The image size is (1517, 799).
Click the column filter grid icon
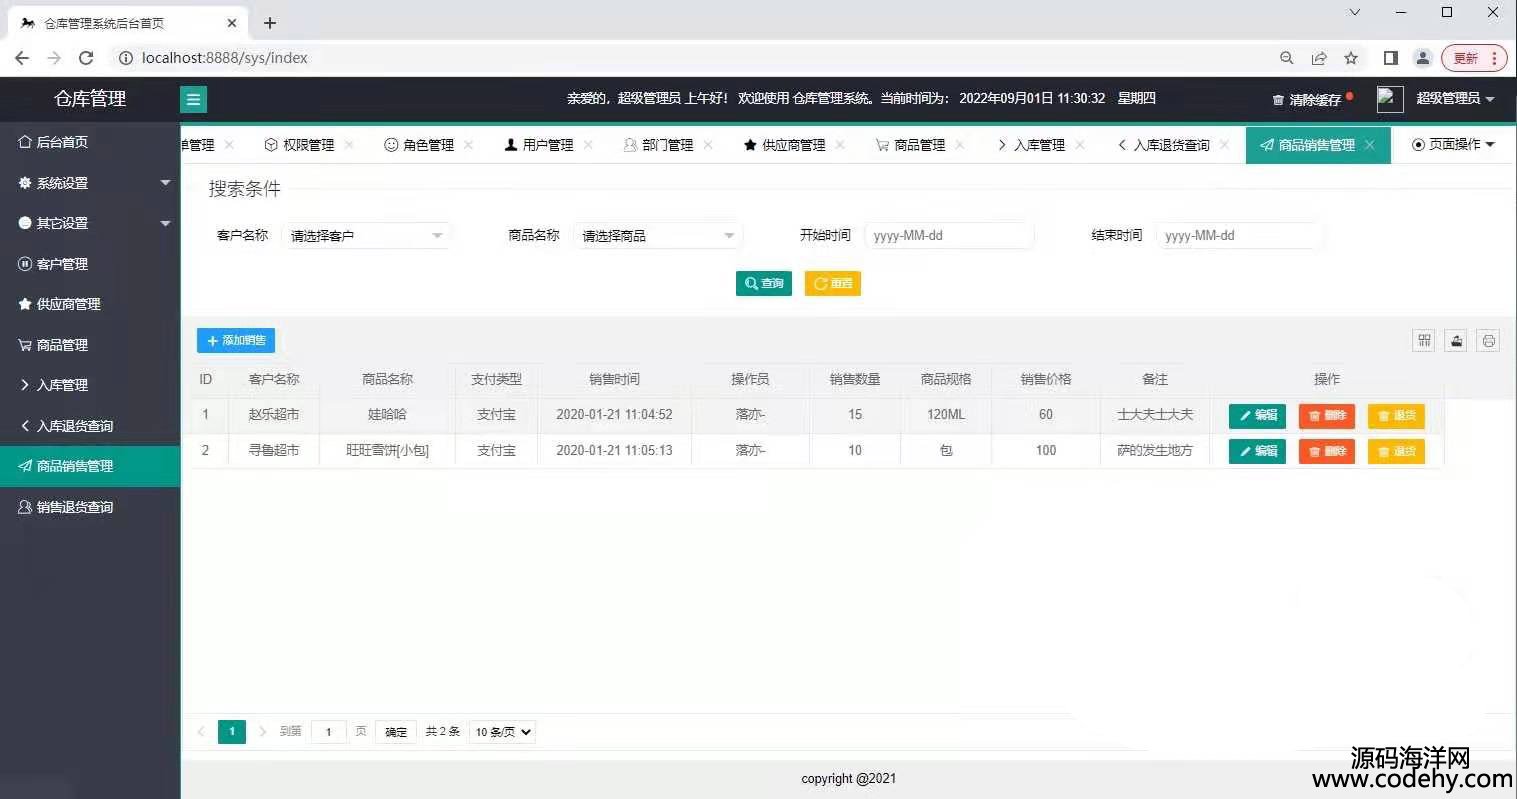pyautogui.click(x=1424, y=341)
